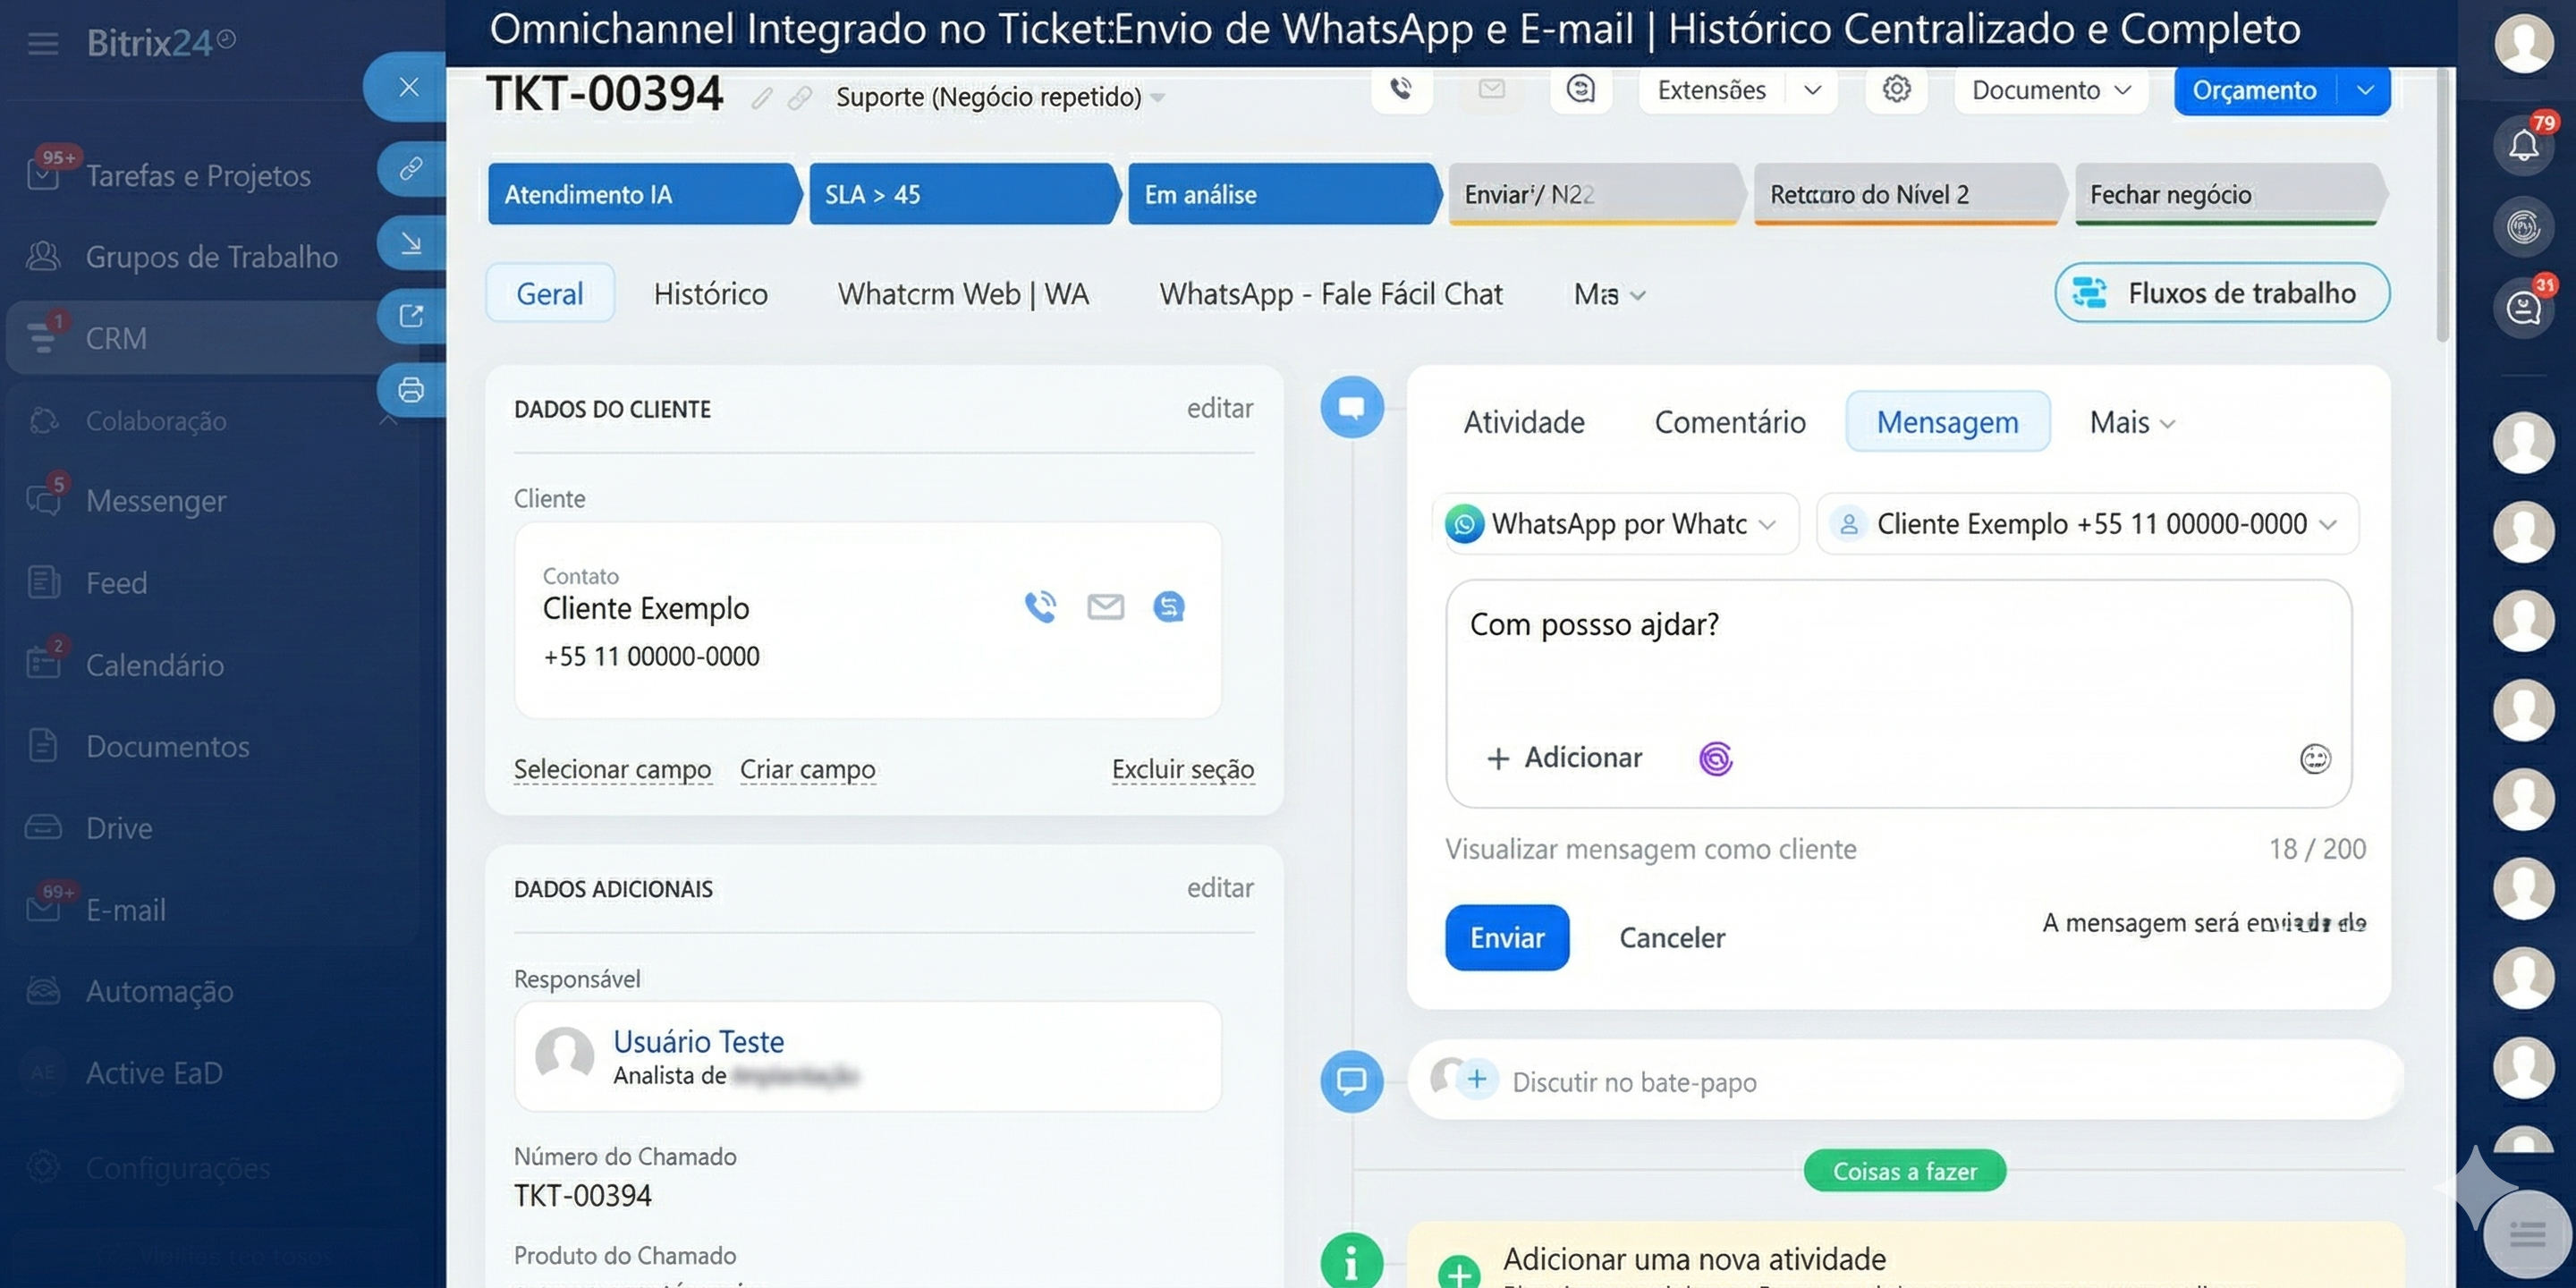
Task: Change recipient Cliente Exemplo phone dropdown
Action: click(x=2087, y=524)
